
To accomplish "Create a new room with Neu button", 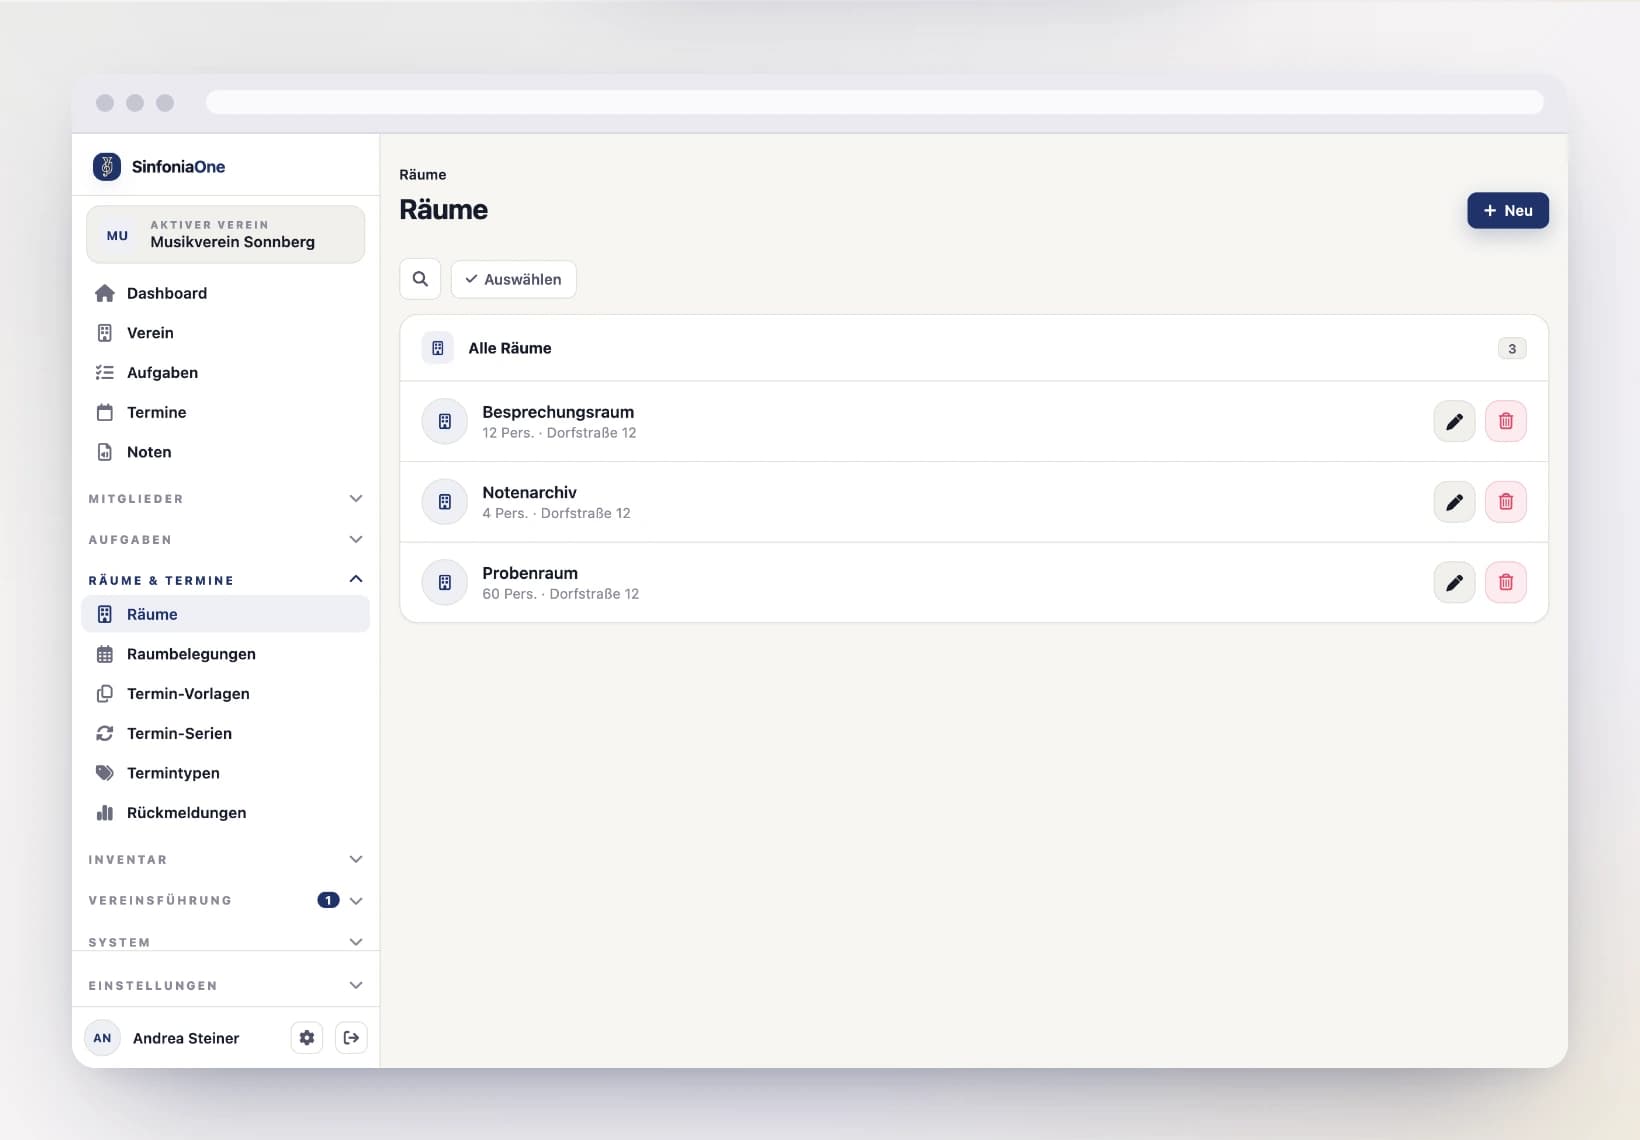I will (x=1507, y=210).
